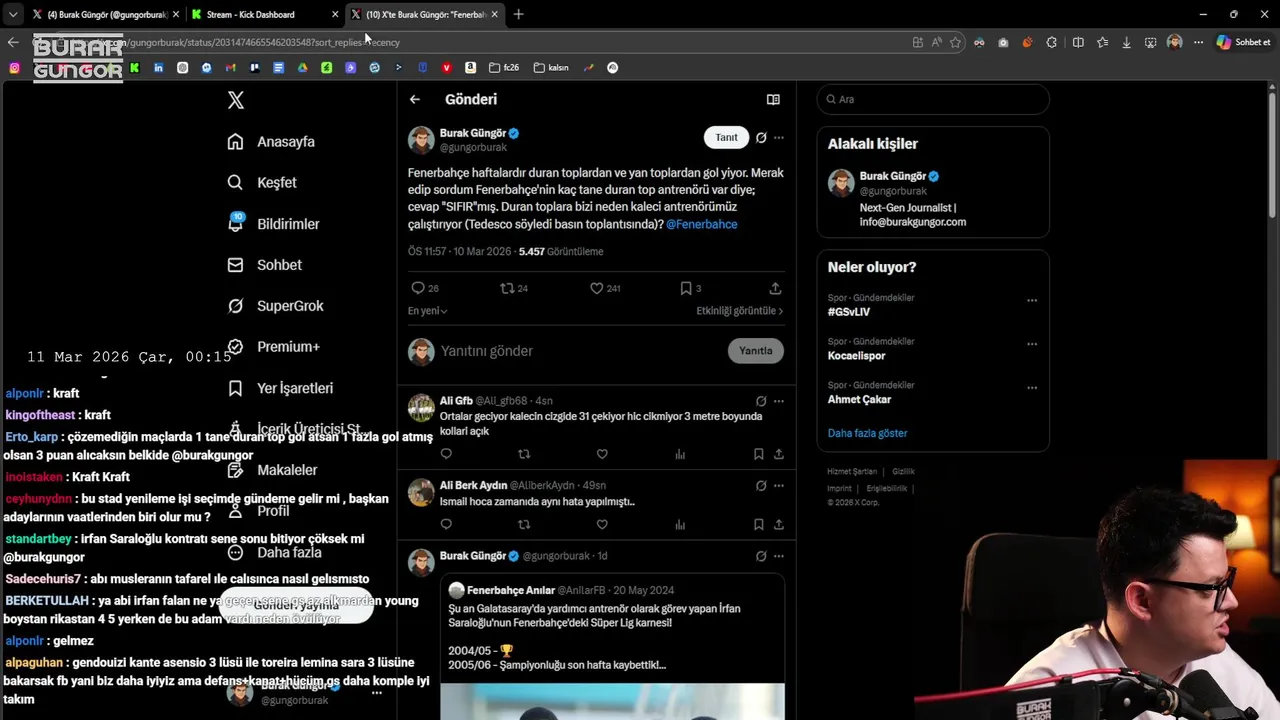Open more options for Kocaelispor trend

[x=1032, y=344]
